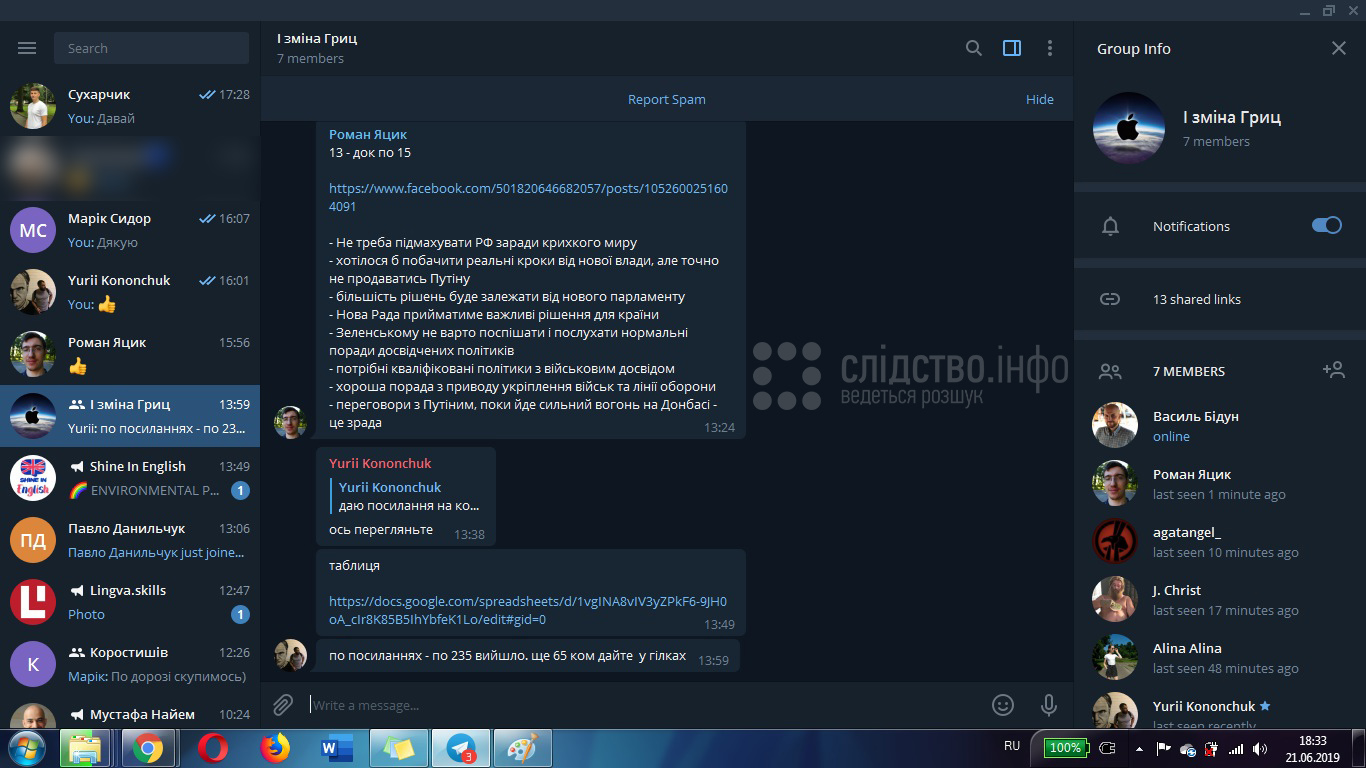Focus the Write a message field
The height and width of the screenshot is (768, 1366).
[645, 705]
